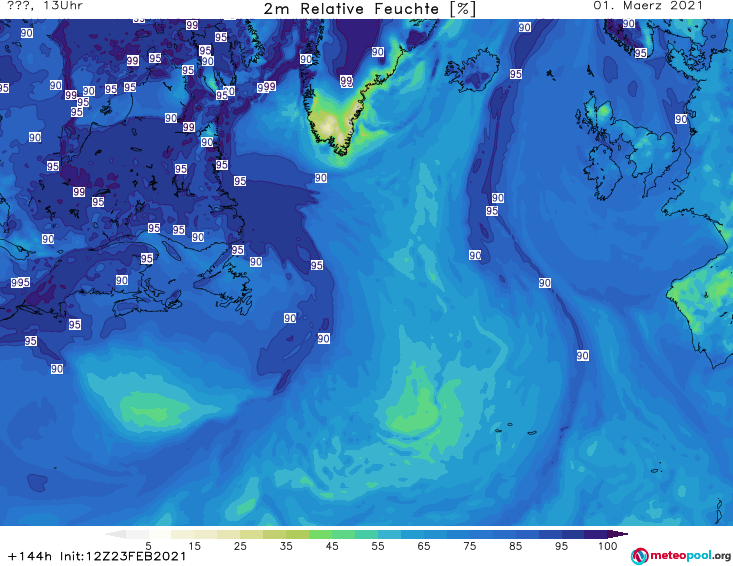Viewport: 733px width, 566px height.
Task: Click the colorbar scale label "65"
Action: coord(424,546)
